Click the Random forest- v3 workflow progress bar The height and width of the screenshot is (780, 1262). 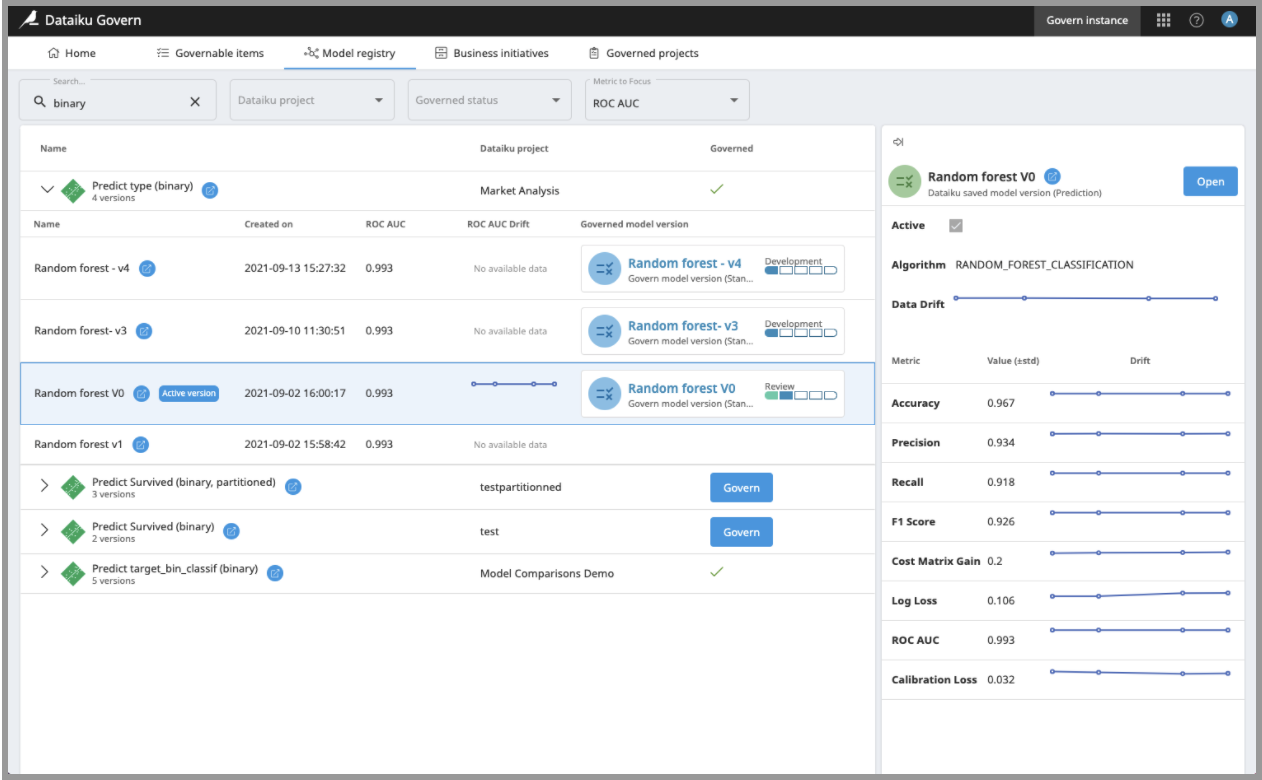(x=800, y=333)
